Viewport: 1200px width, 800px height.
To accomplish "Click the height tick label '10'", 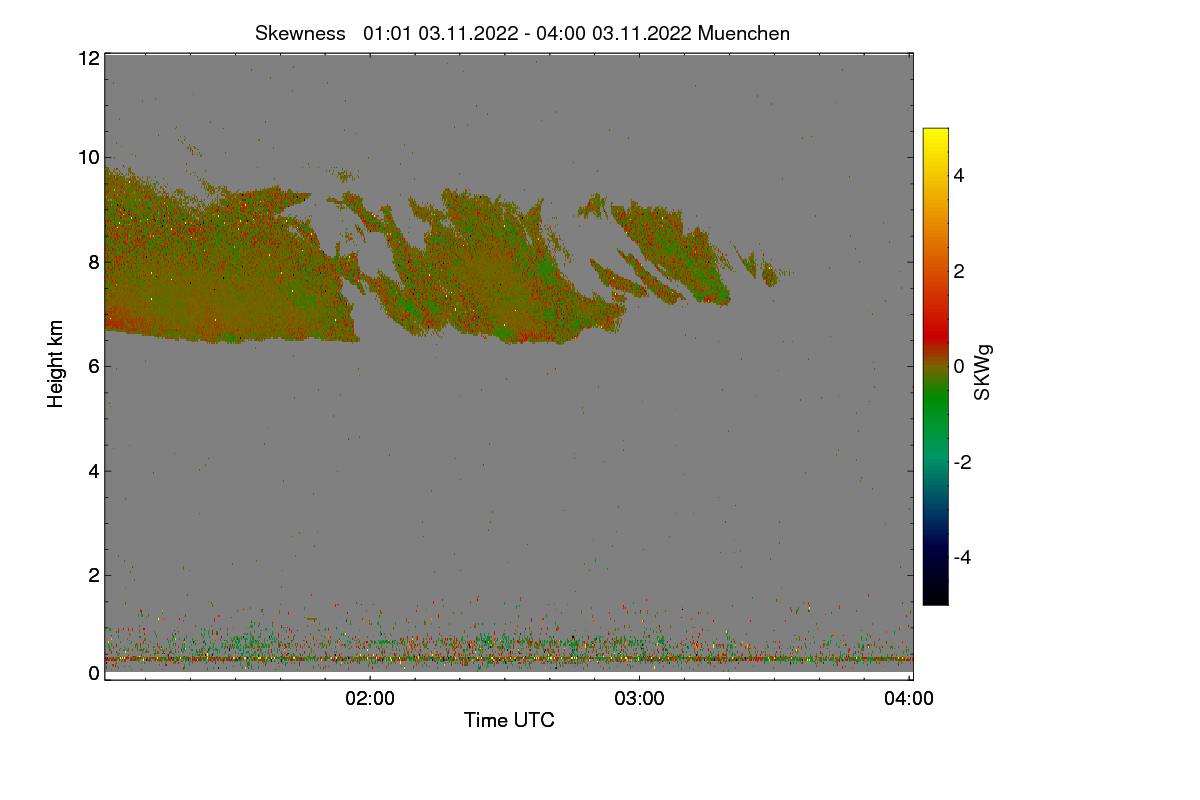I will click(x=88, y=156).
